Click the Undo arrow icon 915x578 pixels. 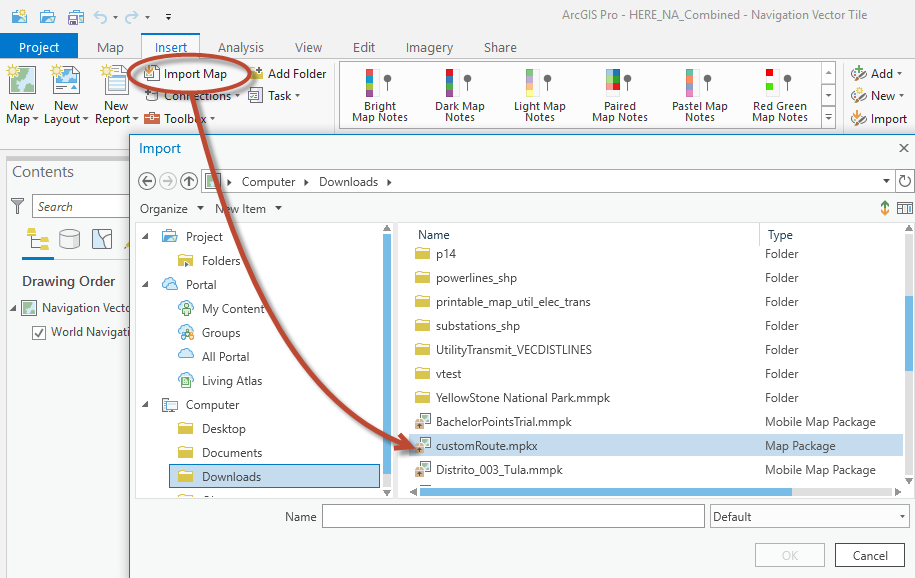coord(101,17)
